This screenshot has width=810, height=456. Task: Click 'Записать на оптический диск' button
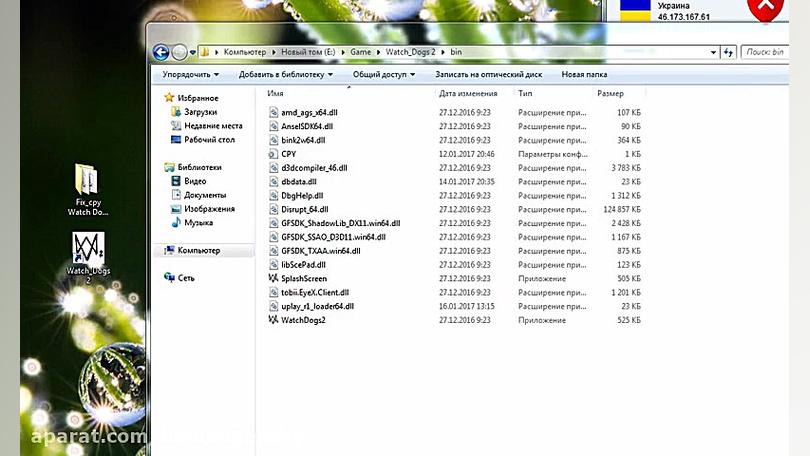(x=489, y=74)
